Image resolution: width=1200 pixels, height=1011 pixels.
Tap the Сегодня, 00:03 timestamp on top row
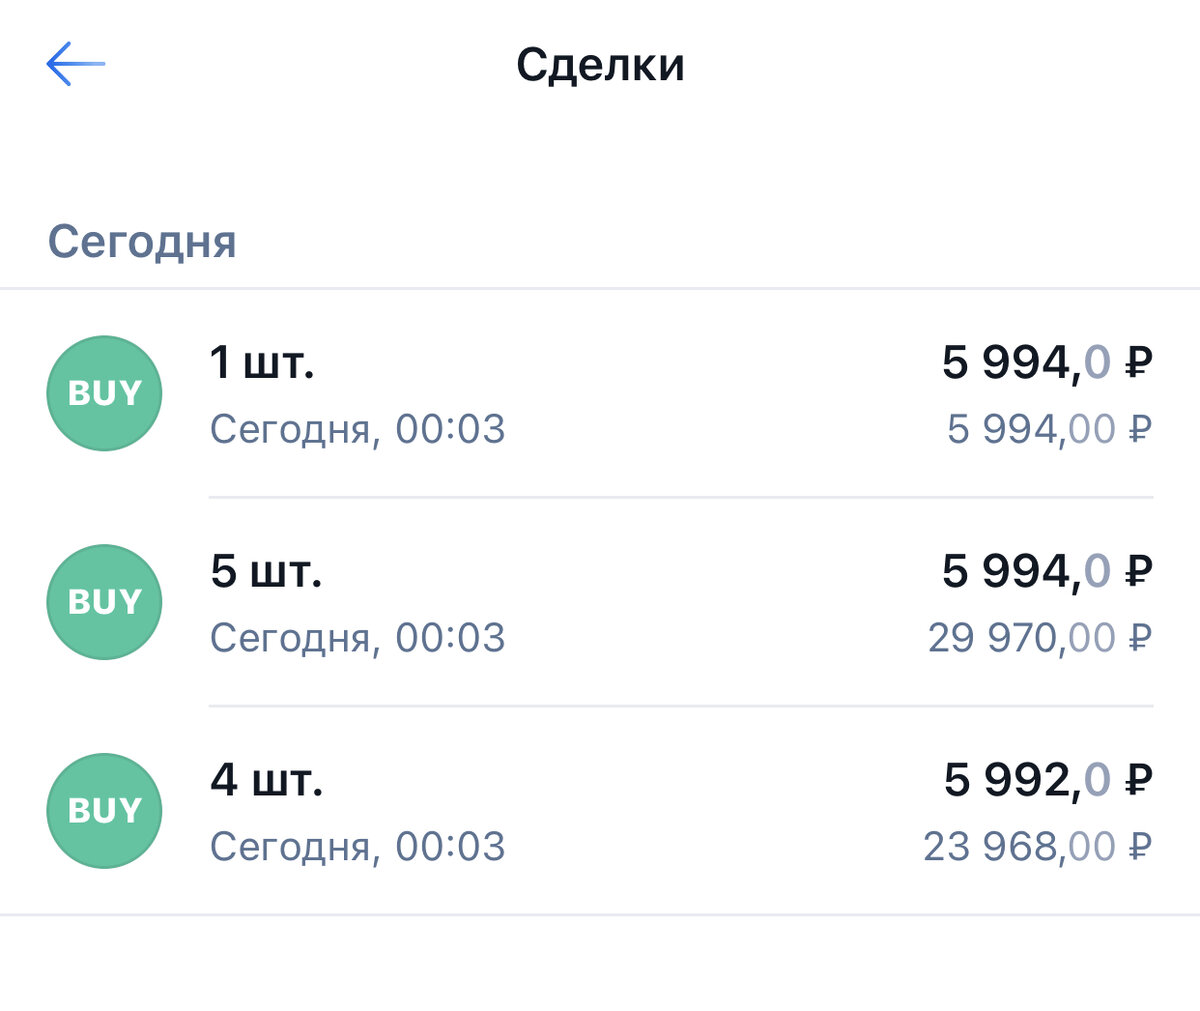coord(357,429)
